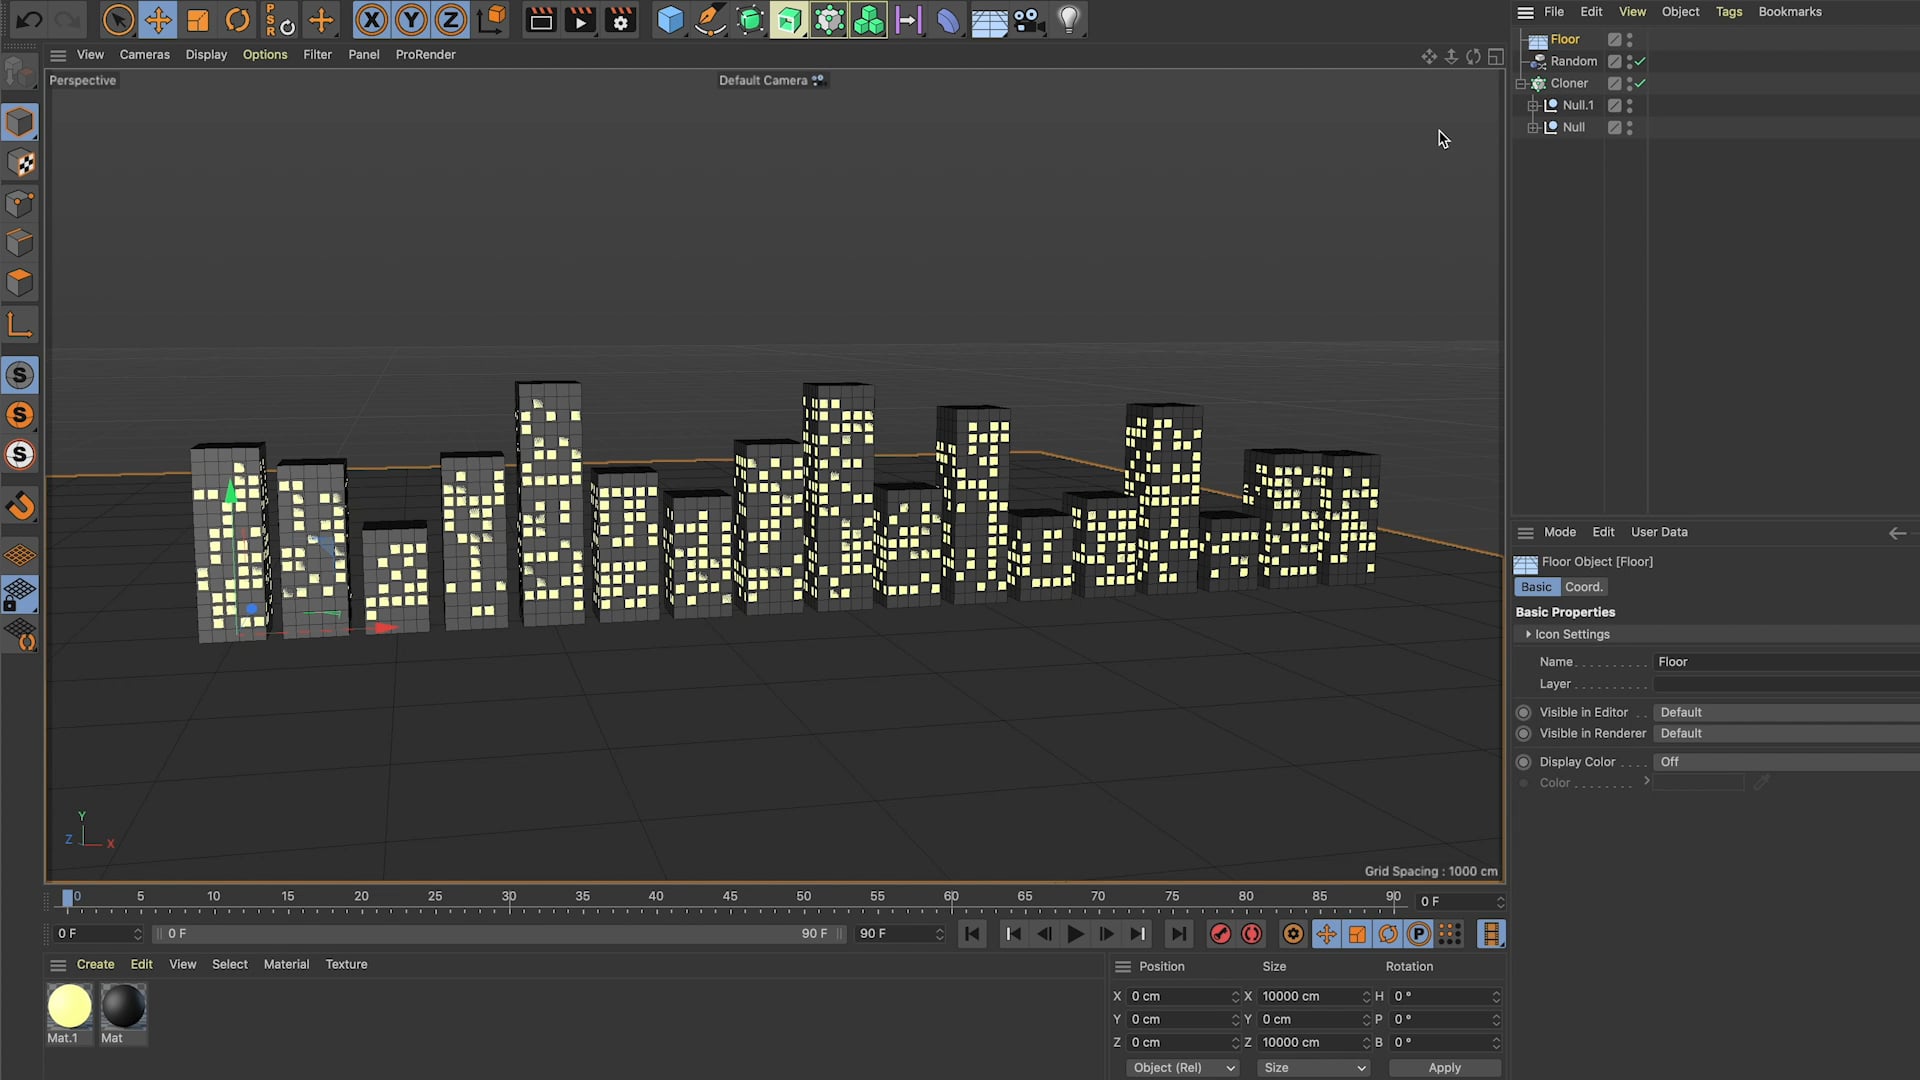The image size is (1920, 1080).
Task: Open Display Color dropdown
Action: pos(1786,761)
